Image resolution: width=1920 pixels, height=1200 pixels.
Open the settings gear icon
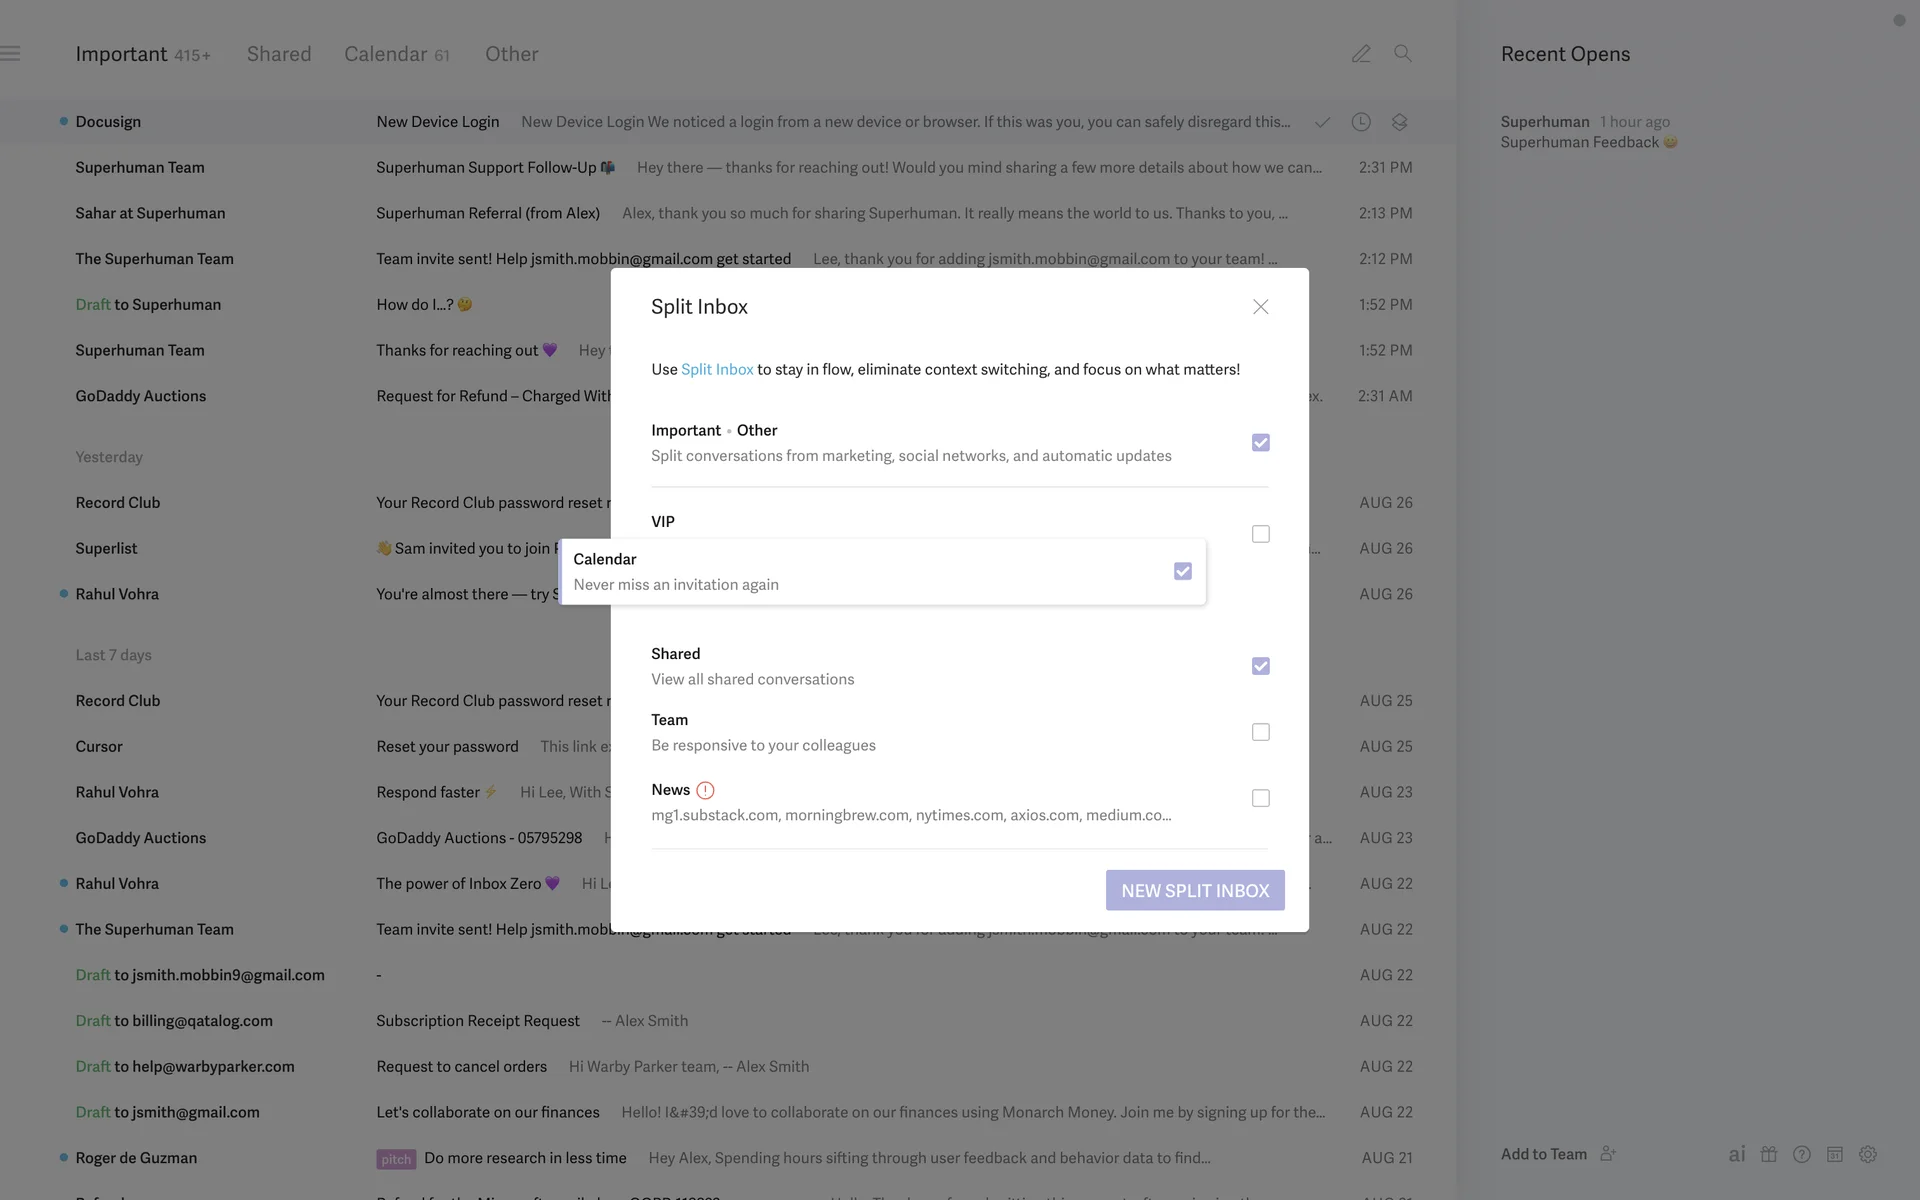1868,1154
